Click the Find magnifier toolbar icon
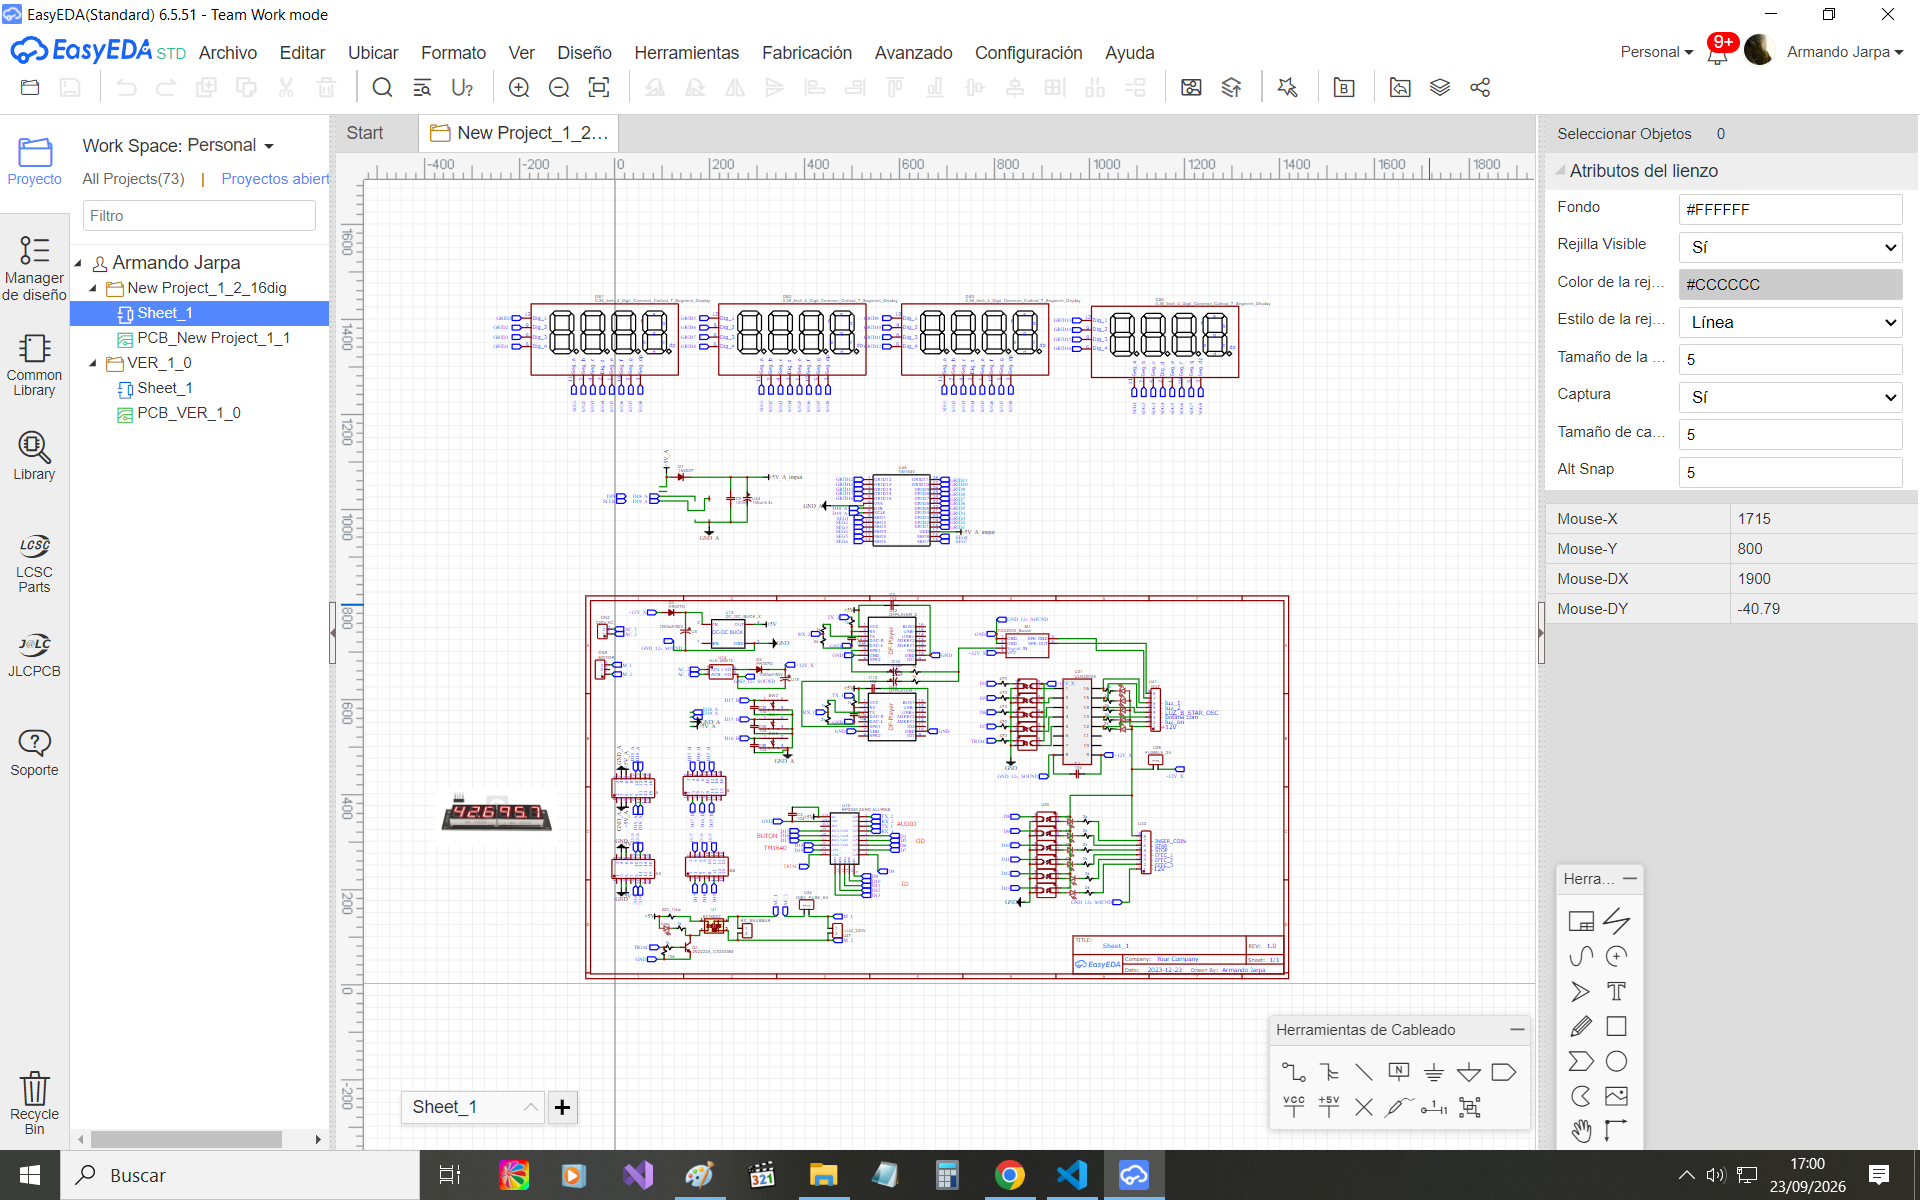This screenshot has height=1200, width=1920. coord(382,88)
